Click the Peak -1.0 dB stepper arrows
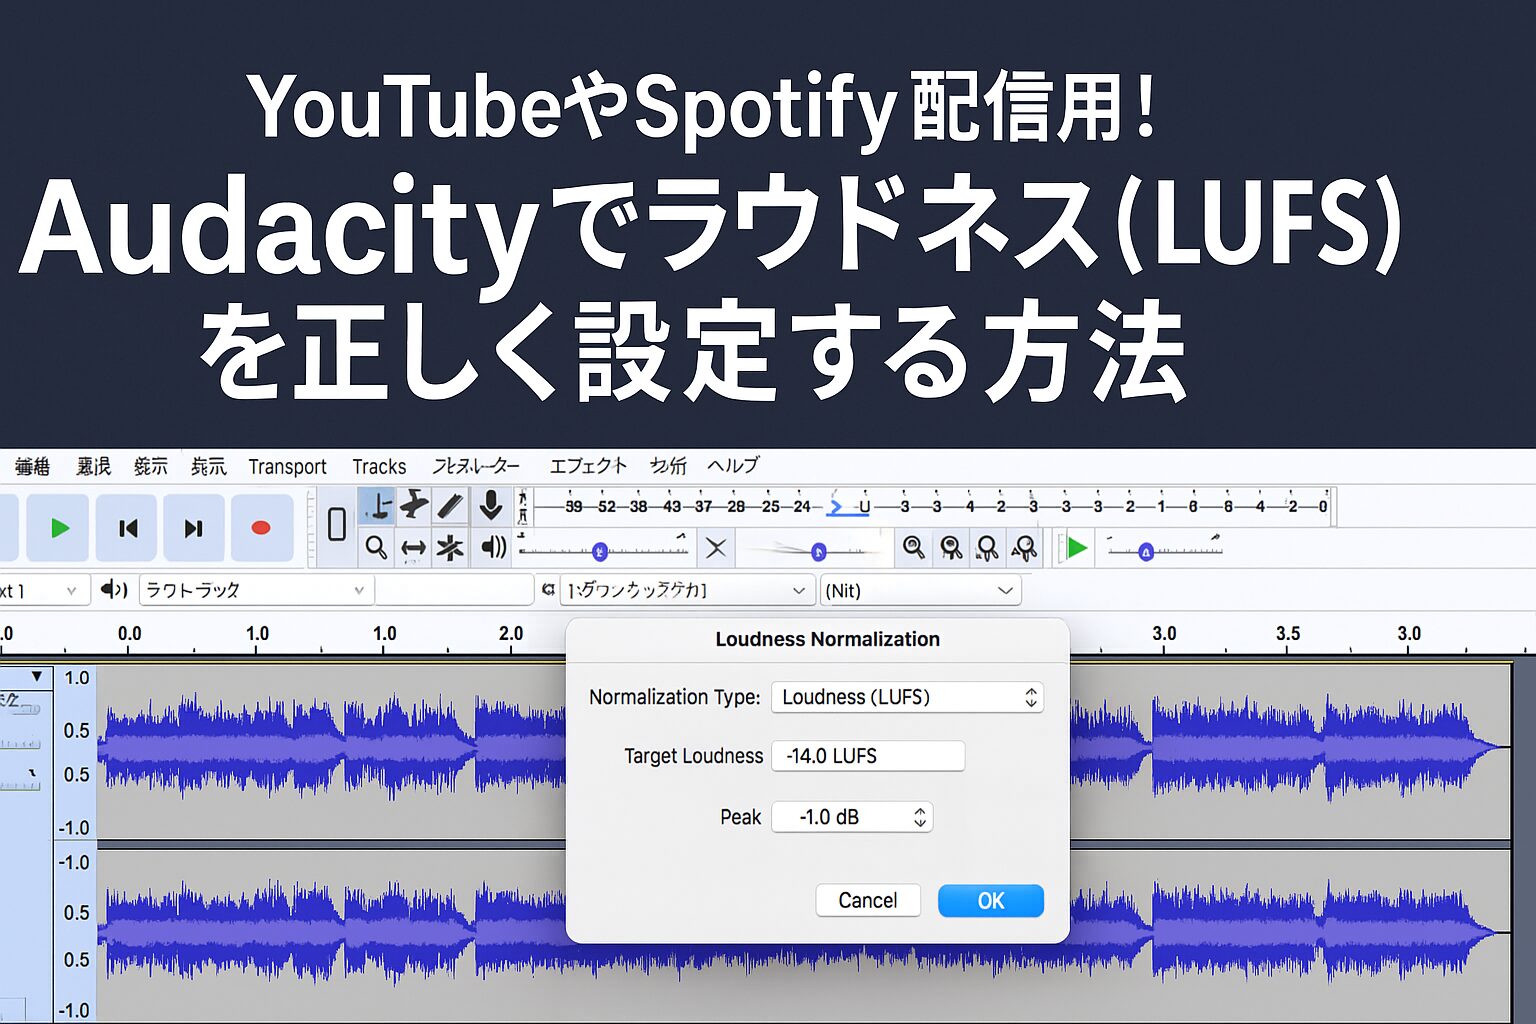The width and height of the screenshot is (1536, 1024). 920,817
